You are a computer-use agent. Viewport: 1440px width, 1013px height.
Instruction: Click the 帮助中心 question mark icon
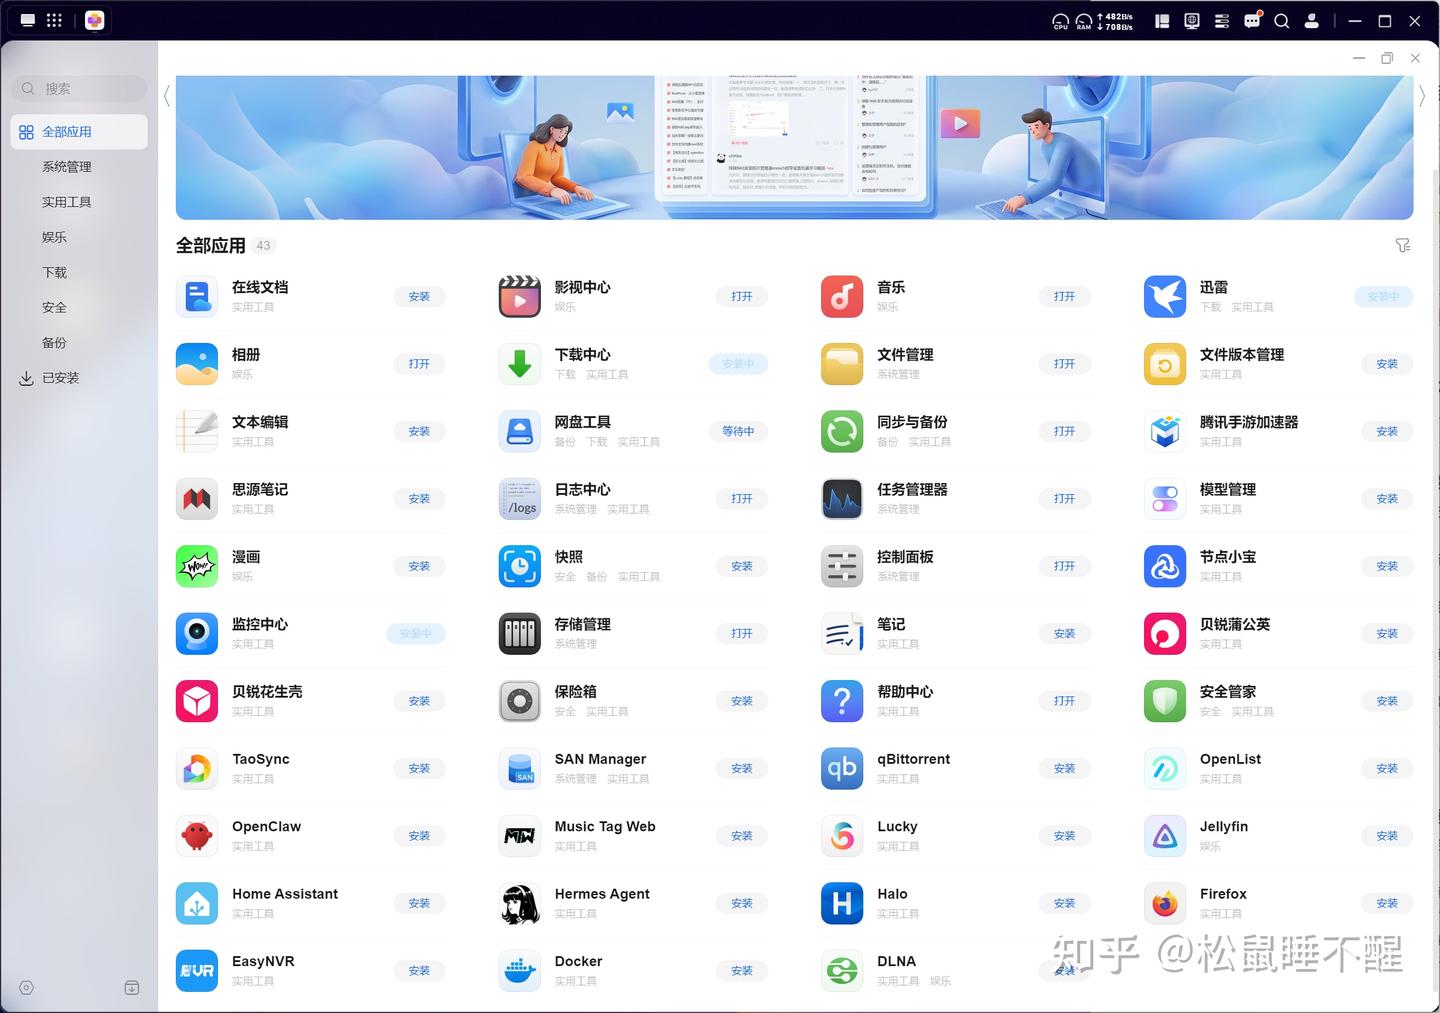842,701
